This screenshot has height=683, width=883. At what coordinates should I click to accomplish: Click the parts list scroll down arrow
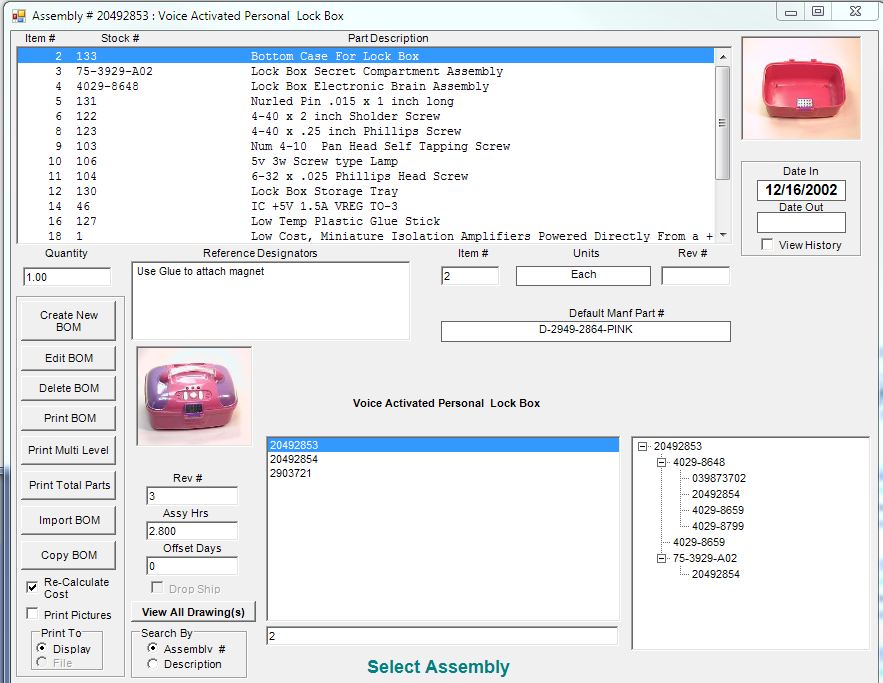[x=723, y=235]
